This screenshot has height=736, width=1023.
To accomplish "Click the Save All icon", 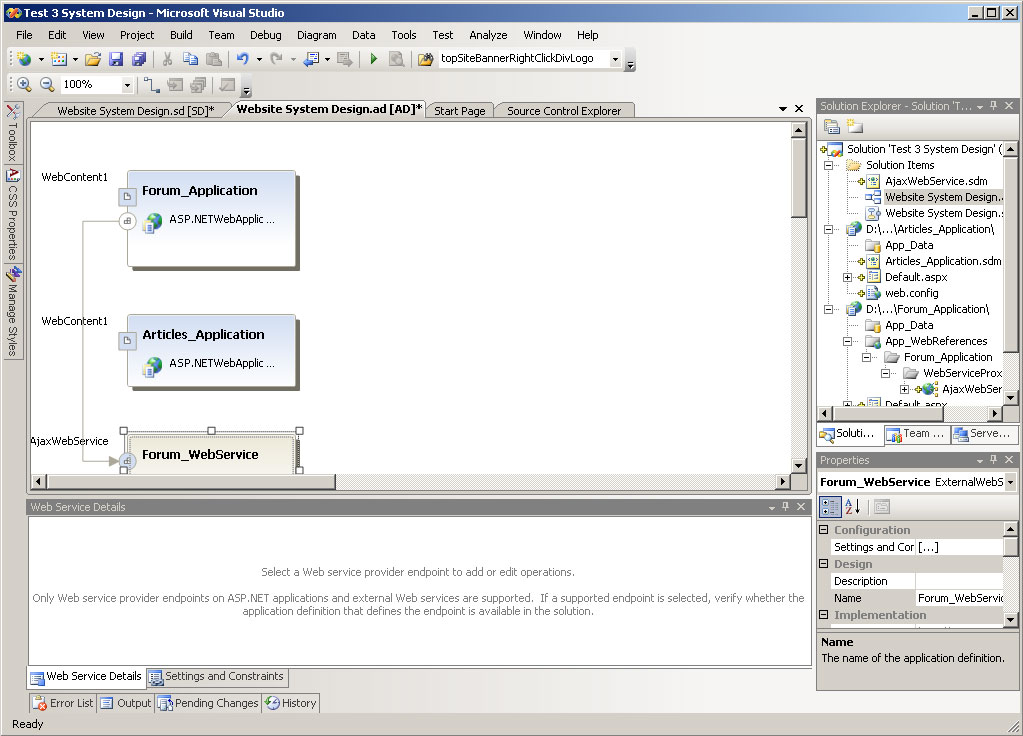I will click(138, 59).
